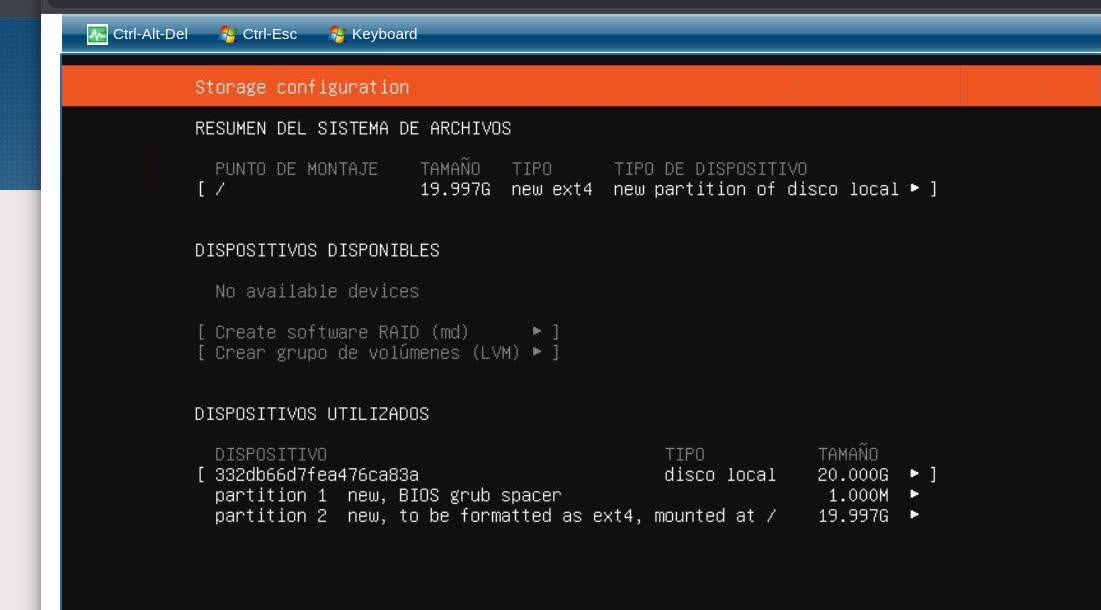Screen dimensions: 1101x610
Task: Click the Storage configuration orange header
Action: click(303, 87)
